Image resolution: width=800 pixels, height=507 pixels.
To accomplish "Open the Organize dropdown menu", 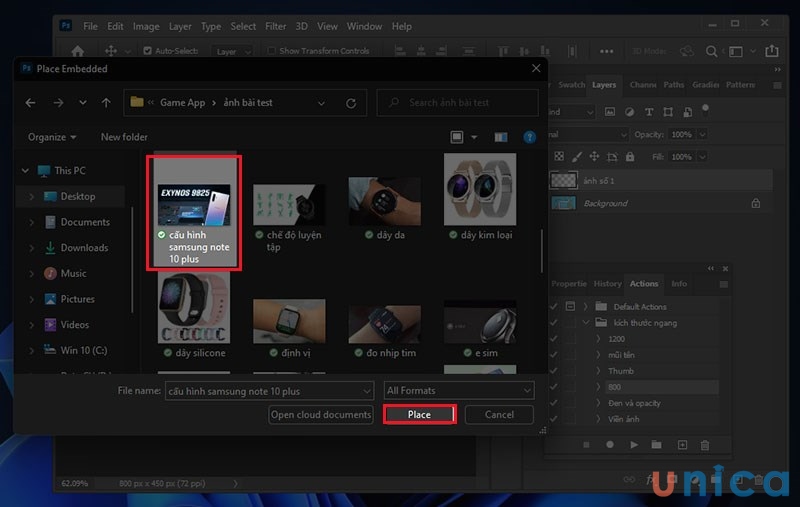I will [x=52, y=137].
